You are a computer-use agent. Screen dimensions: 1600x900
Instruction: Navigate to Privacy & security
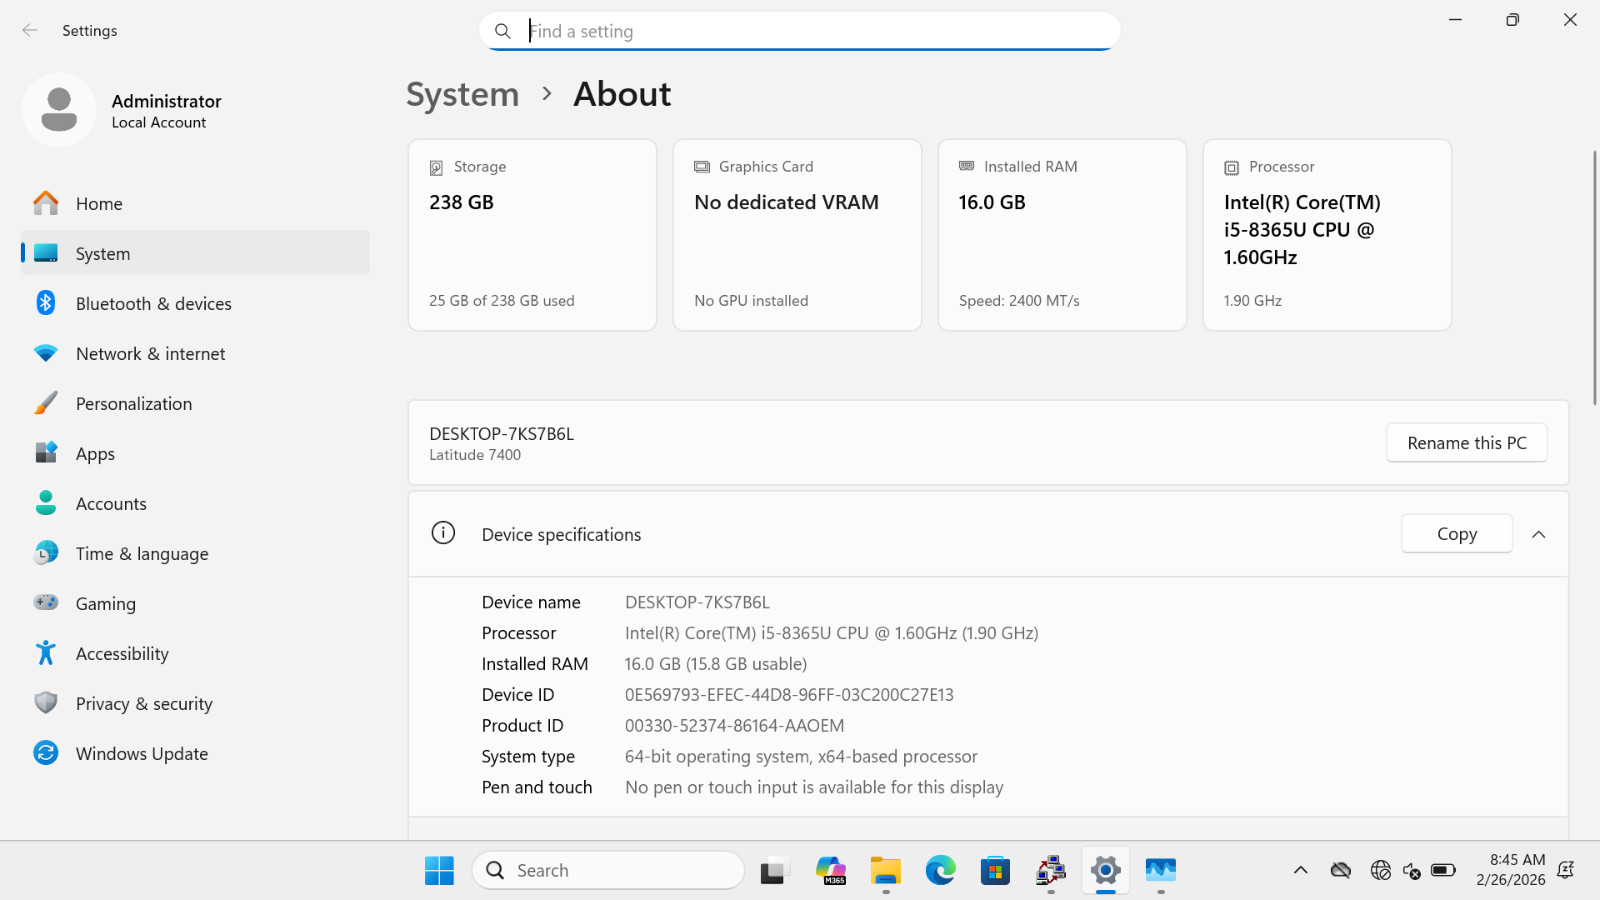coord(195,703)
